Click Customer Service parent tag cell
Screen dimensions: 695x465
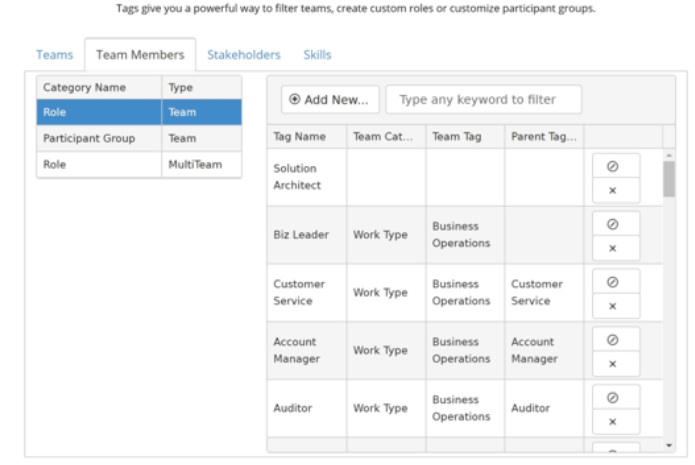click(544, 293)
